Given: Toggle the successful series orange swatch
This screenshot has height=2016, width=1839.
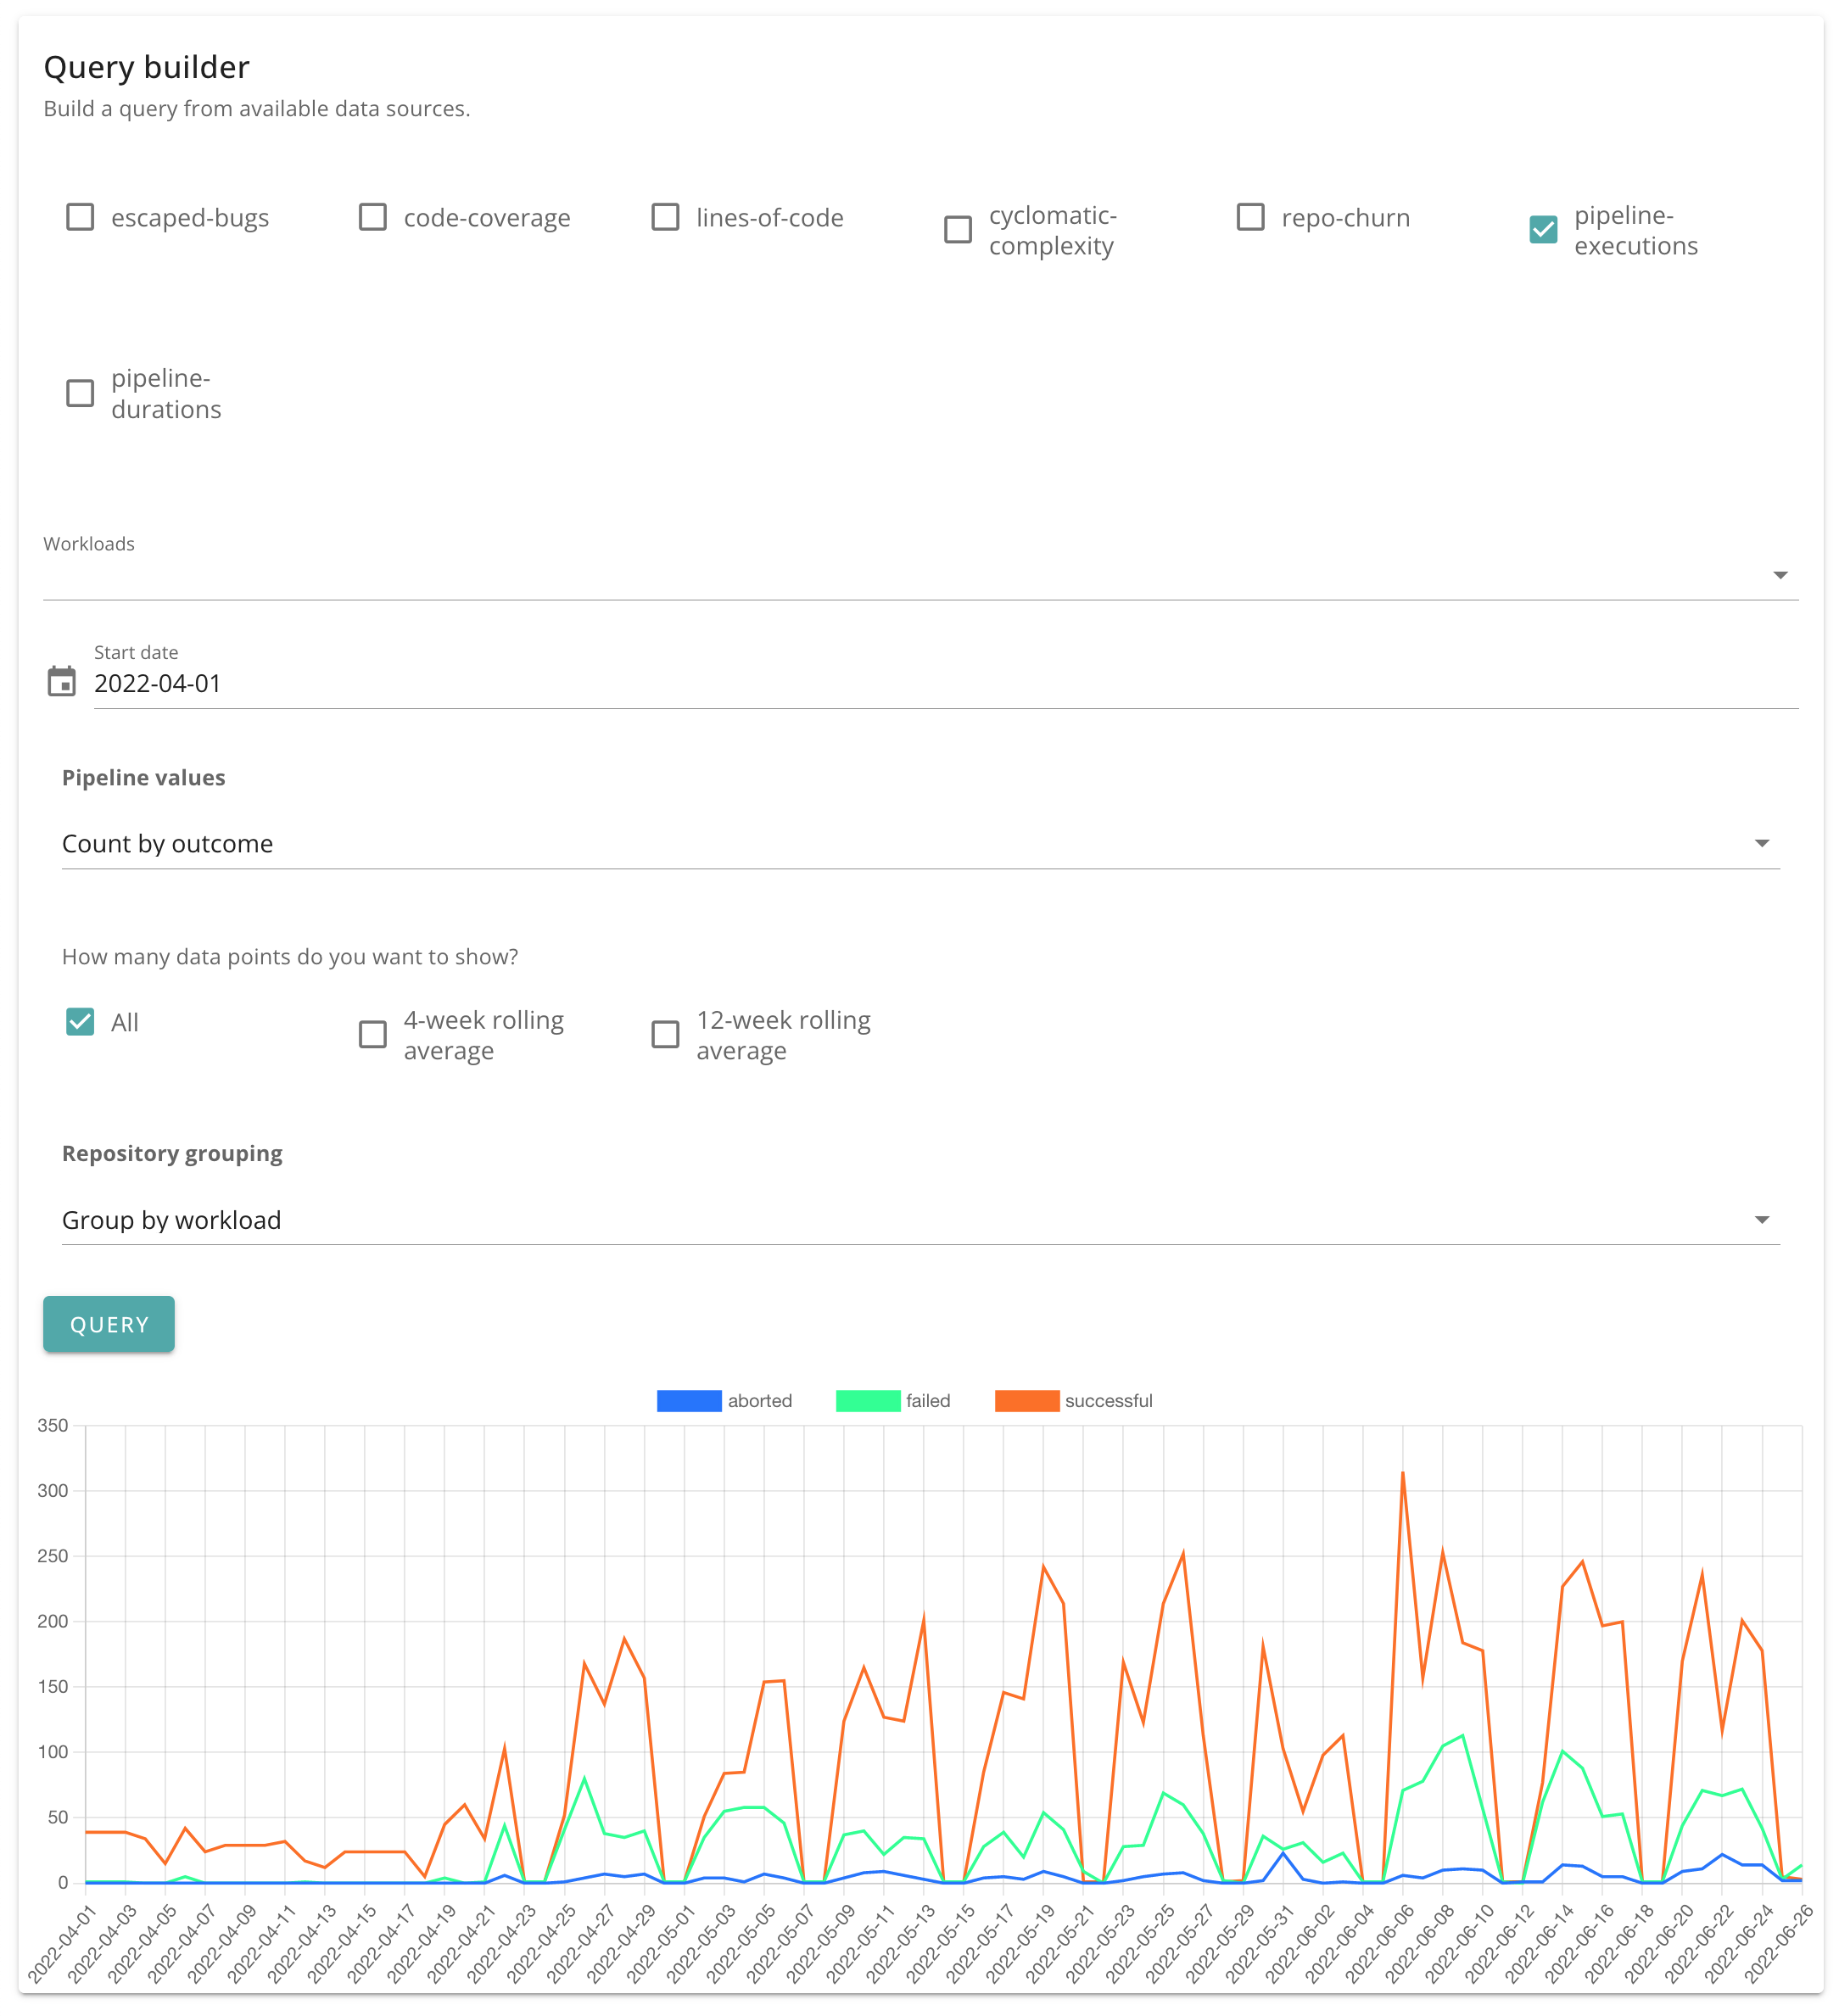Looking at the screenshot, I should click(1027, 1401).
